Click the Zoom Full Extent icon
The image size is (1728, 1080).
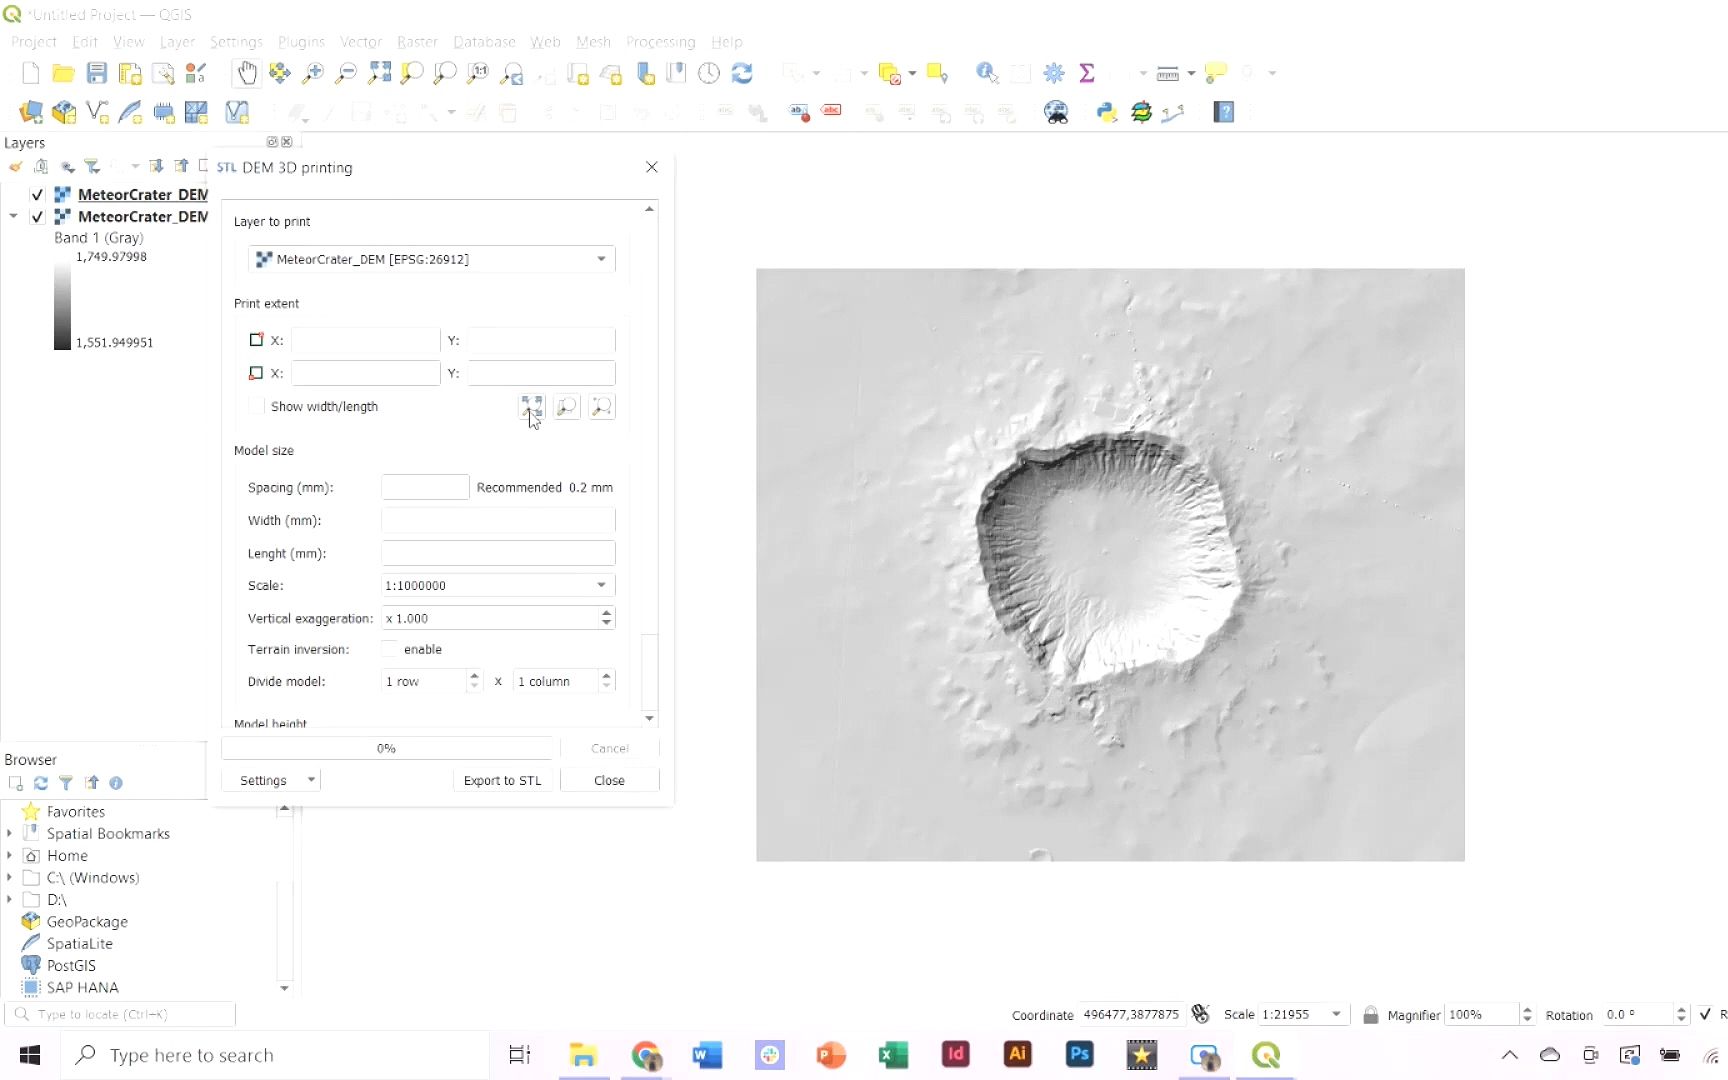(x=379, y=73)
